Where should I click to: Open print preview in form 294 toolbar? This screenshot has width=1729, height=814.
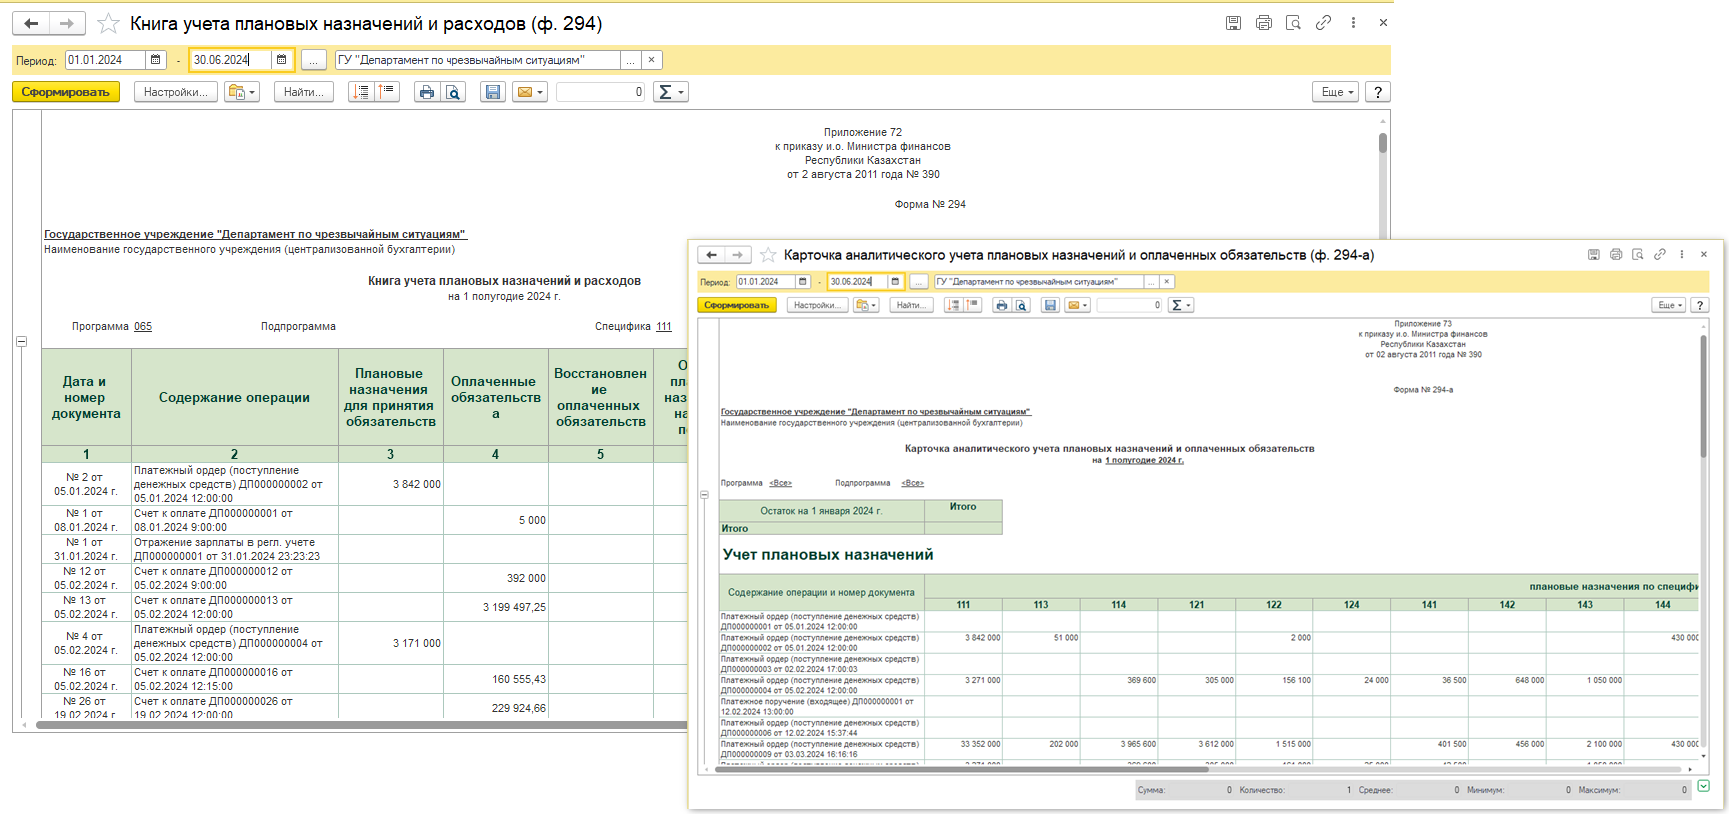point(453,92)
